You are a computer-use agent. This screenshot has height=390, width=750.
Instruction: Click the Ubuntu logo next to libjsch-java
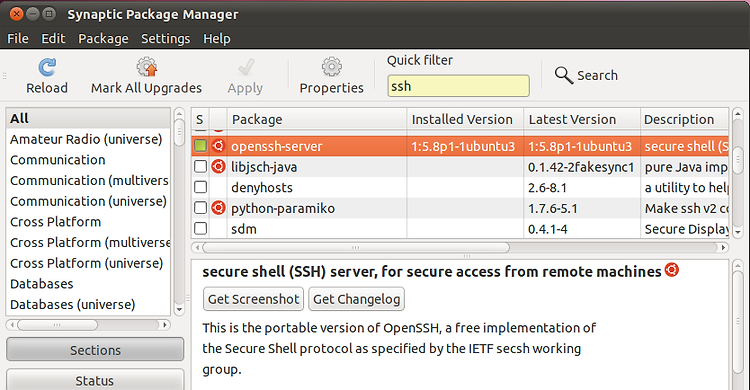coord(218,167)
